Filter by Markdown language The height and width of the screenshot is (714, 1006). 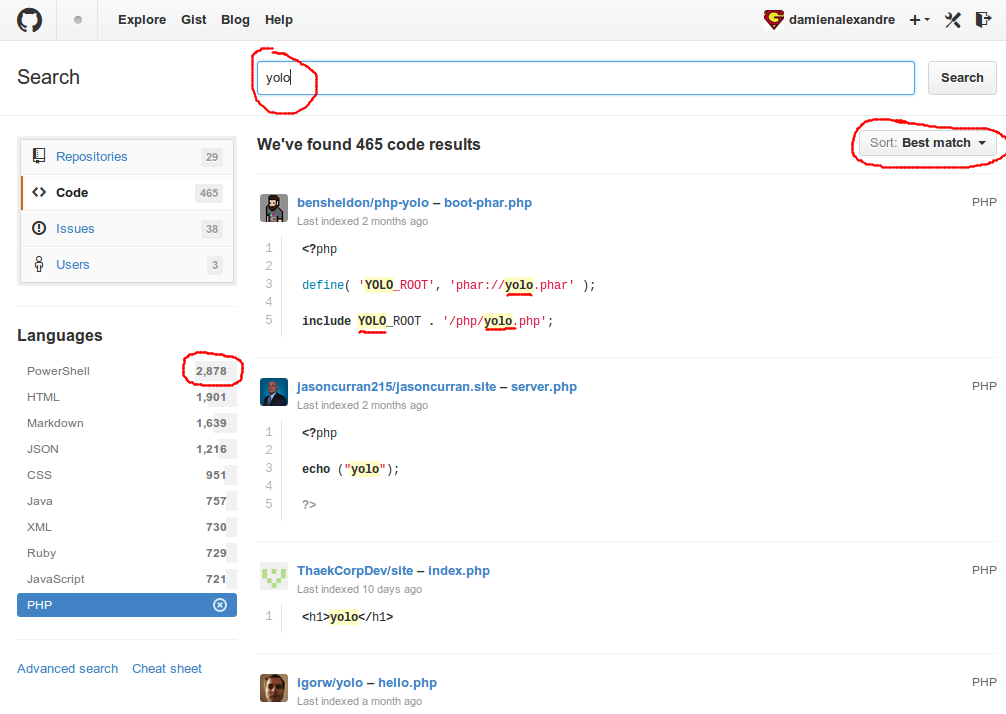pos(127,423)
